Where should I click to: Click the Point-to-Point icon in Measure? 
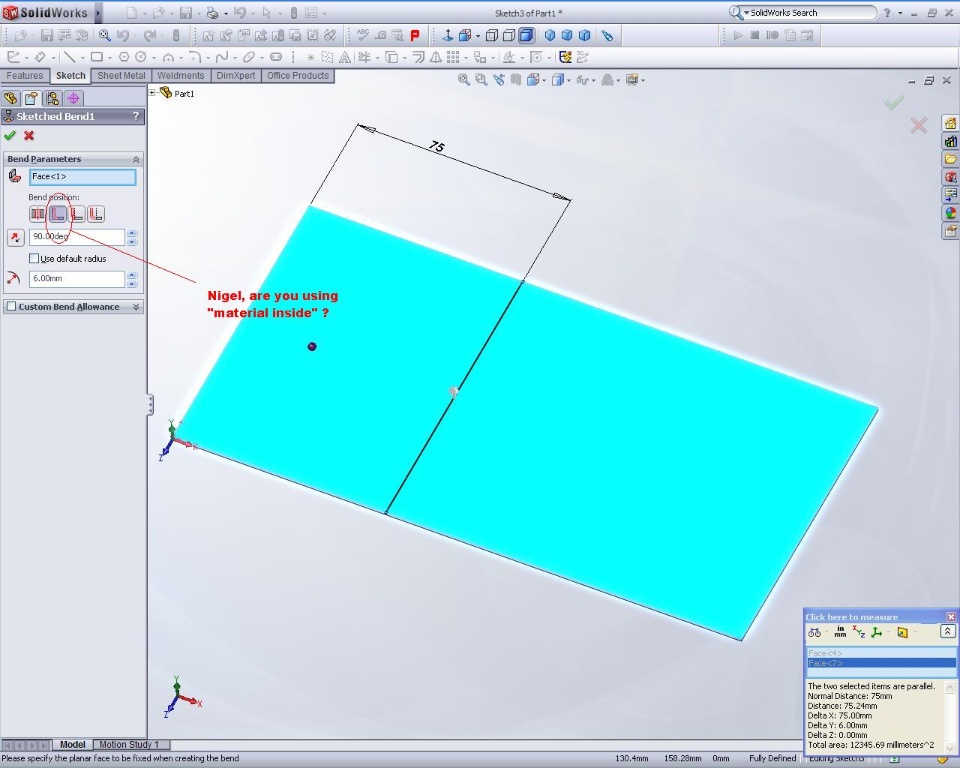[x=877, y=632]
